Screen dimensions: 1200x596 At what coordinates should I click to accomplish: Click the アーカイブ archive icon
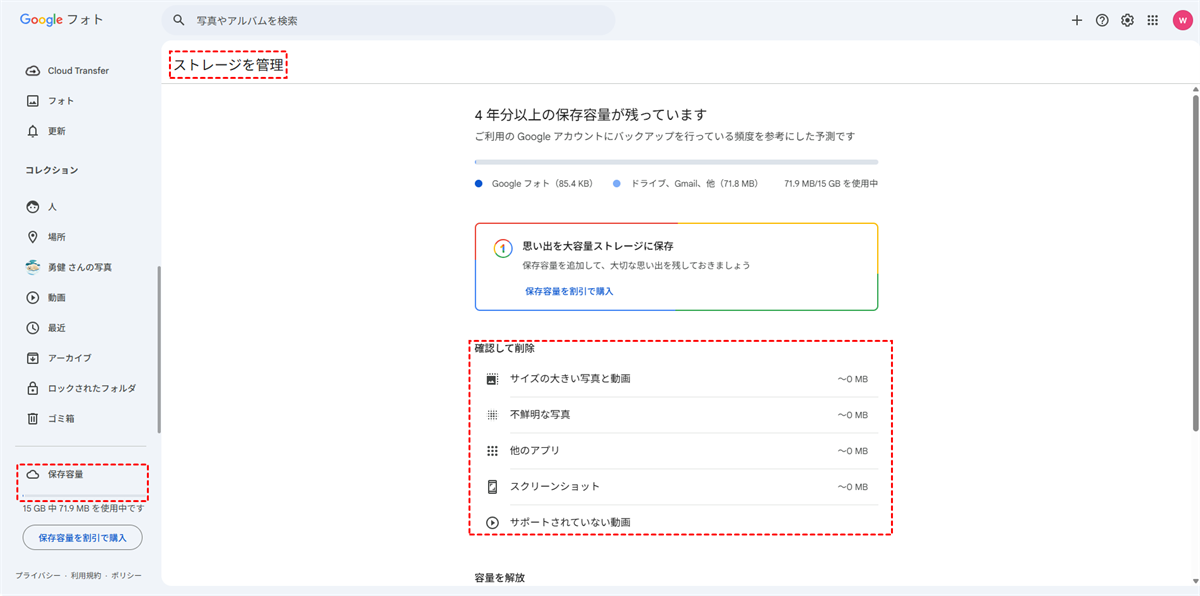pyautogui.click(x=32, y=358)
